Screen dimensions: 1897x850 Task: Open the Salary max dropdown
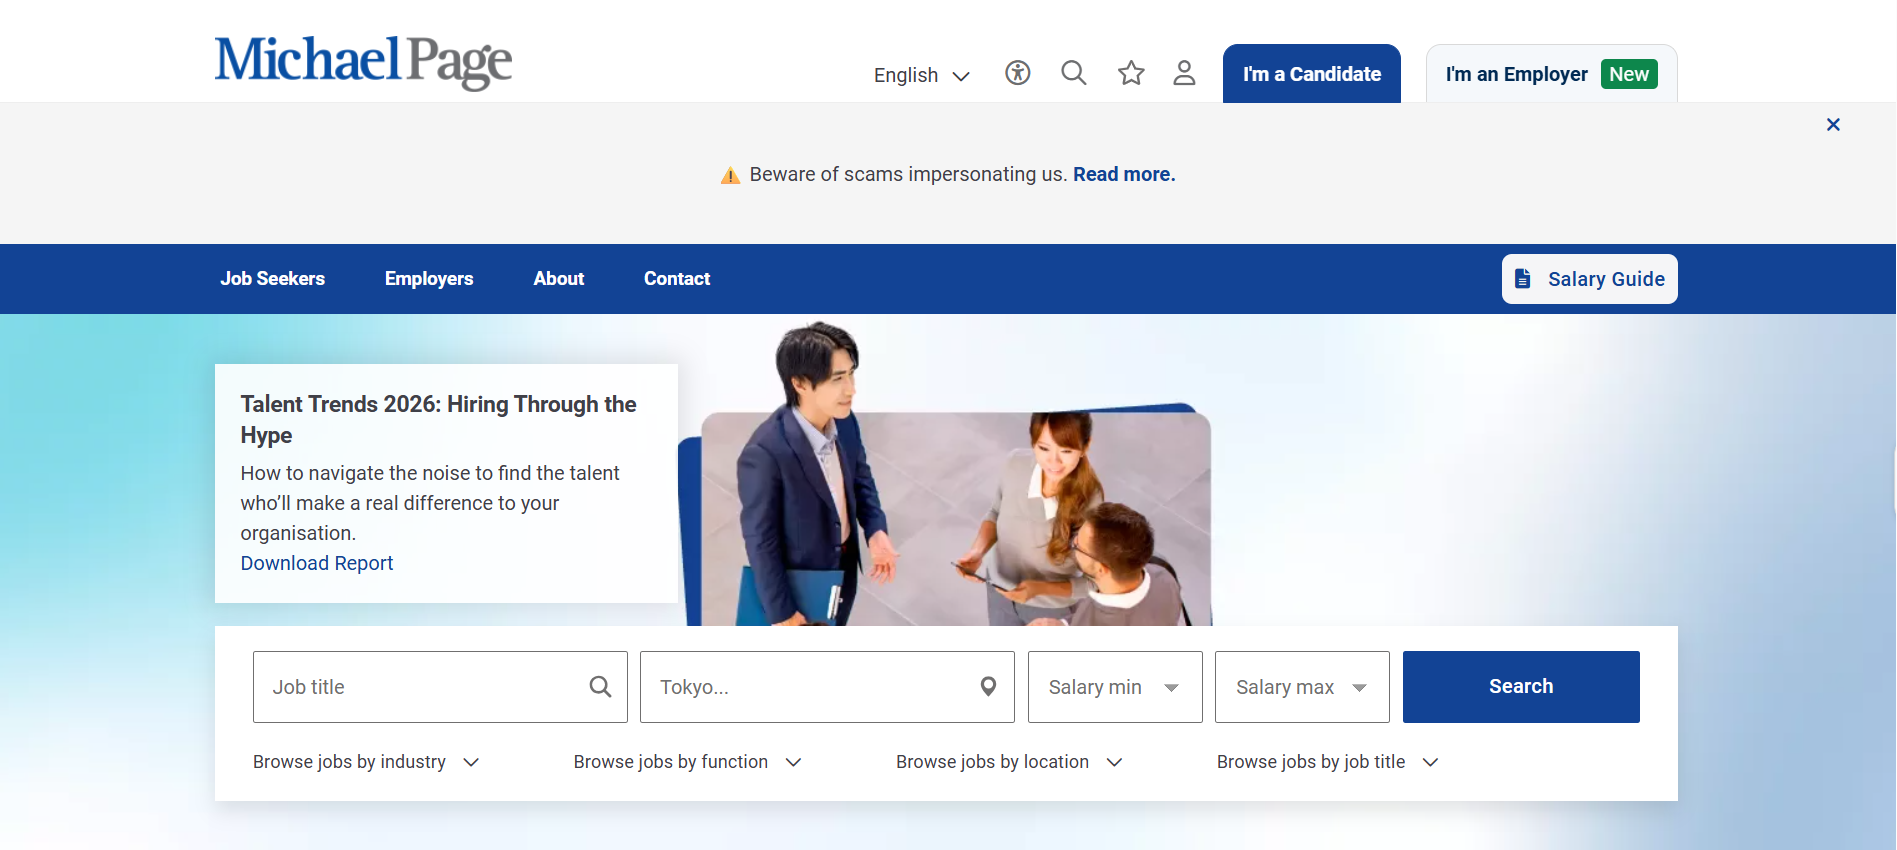point(1302,687)
